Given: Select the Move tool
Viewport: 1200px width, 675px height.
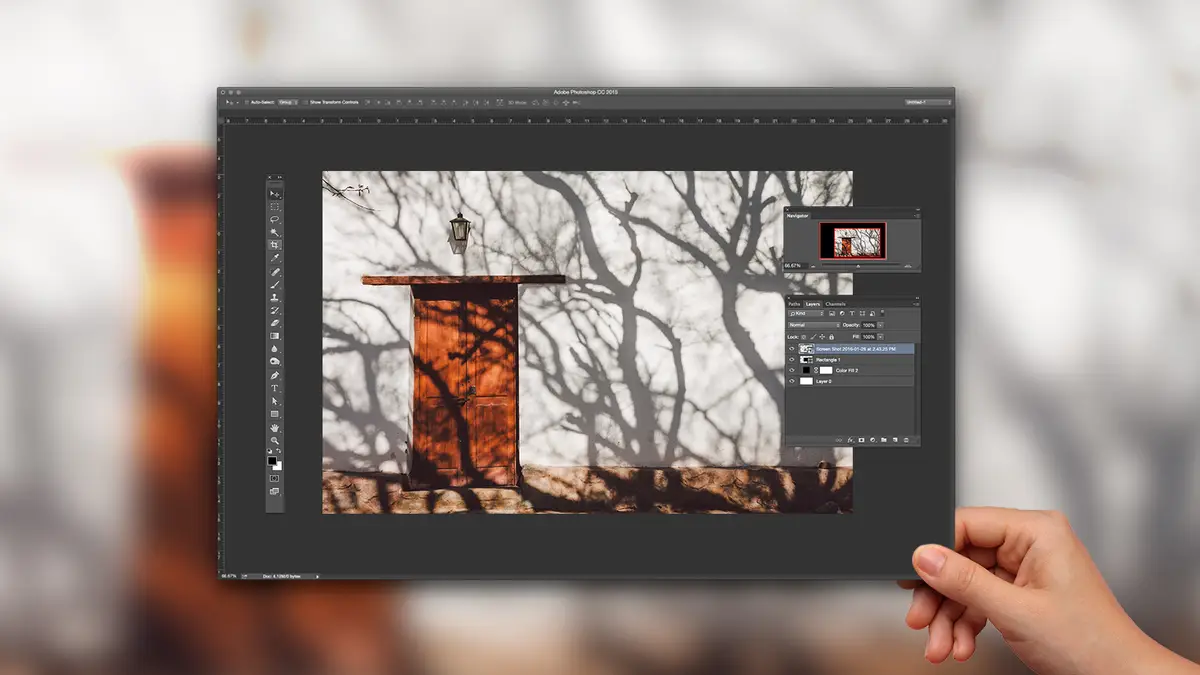Looking at the screenshot, I should tap(272, 192).
